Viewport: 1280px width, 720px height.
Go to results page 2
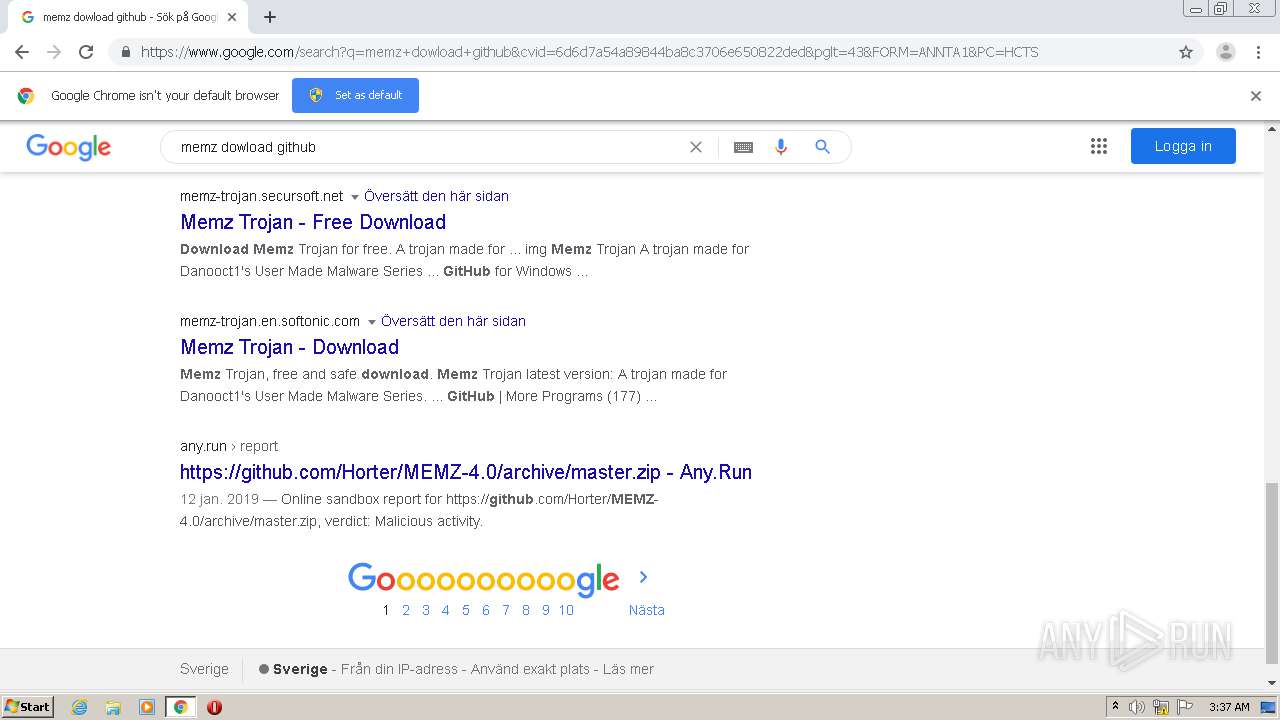(406, 610)
